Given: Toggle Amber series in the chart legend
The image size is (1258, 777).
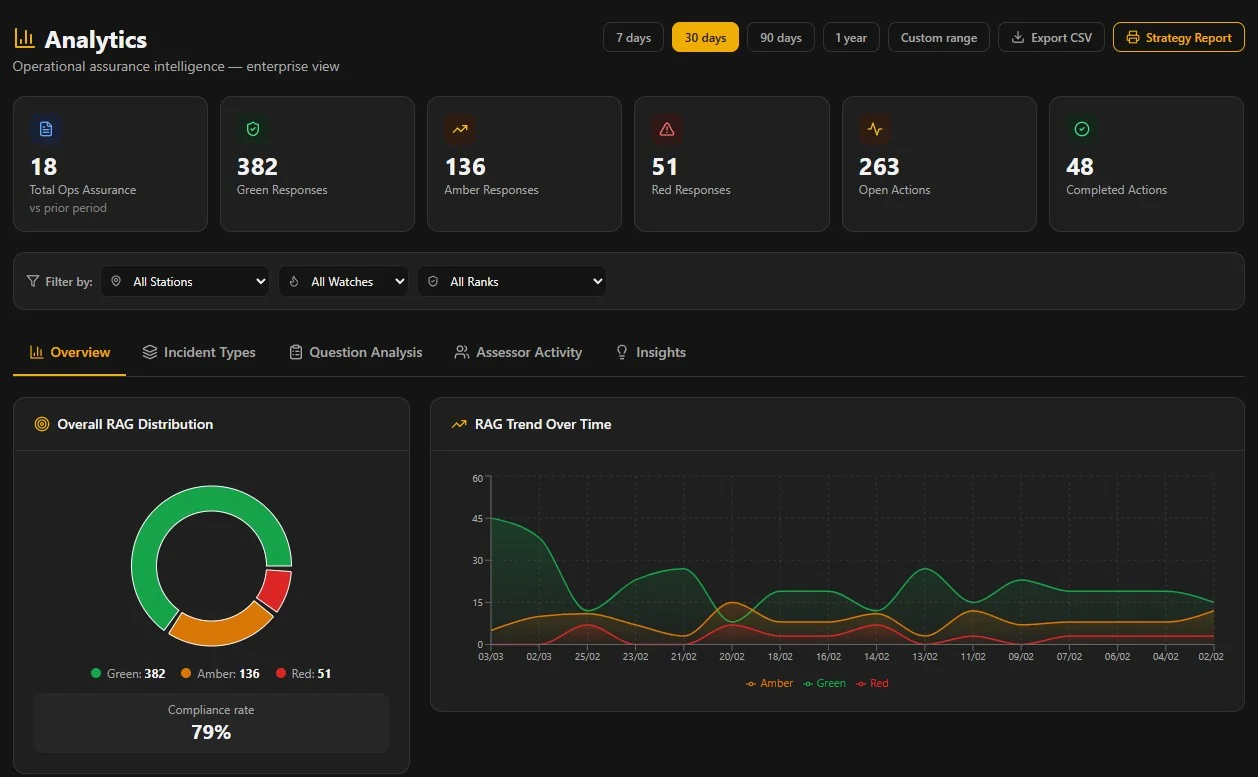Looking at the screenshot, I should tap(769, 684).
